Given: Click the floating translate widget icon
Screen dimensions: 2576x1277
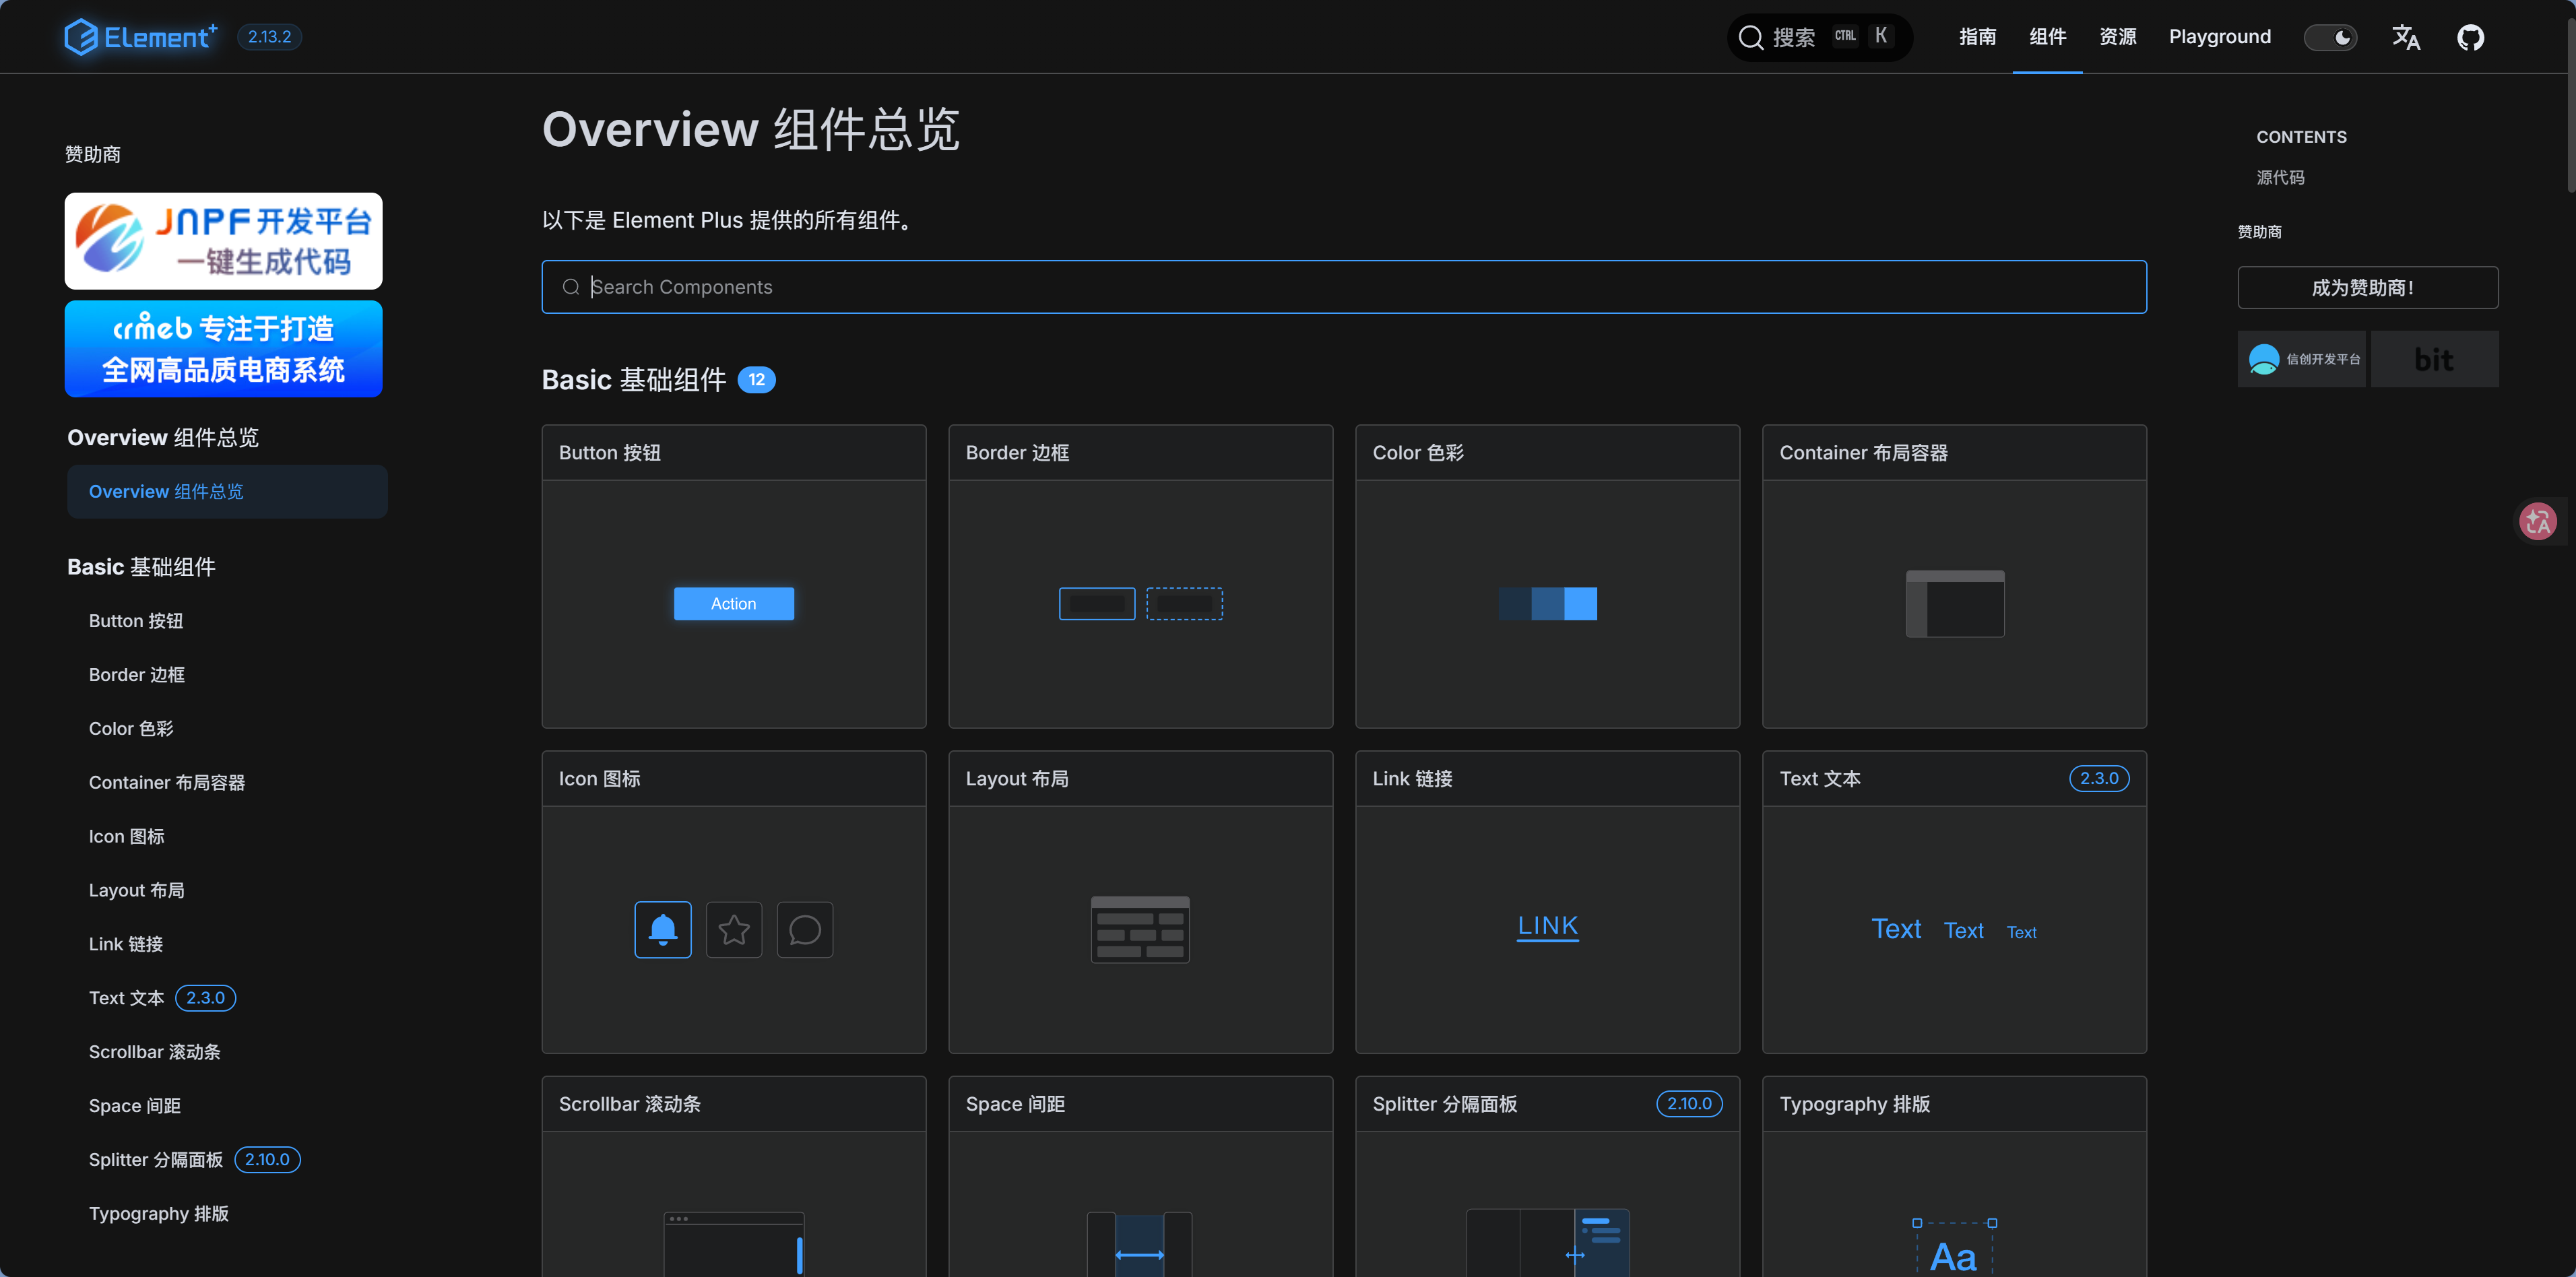Looking at the screenshot, I should pyautogui.click(x=2537, y=521).
